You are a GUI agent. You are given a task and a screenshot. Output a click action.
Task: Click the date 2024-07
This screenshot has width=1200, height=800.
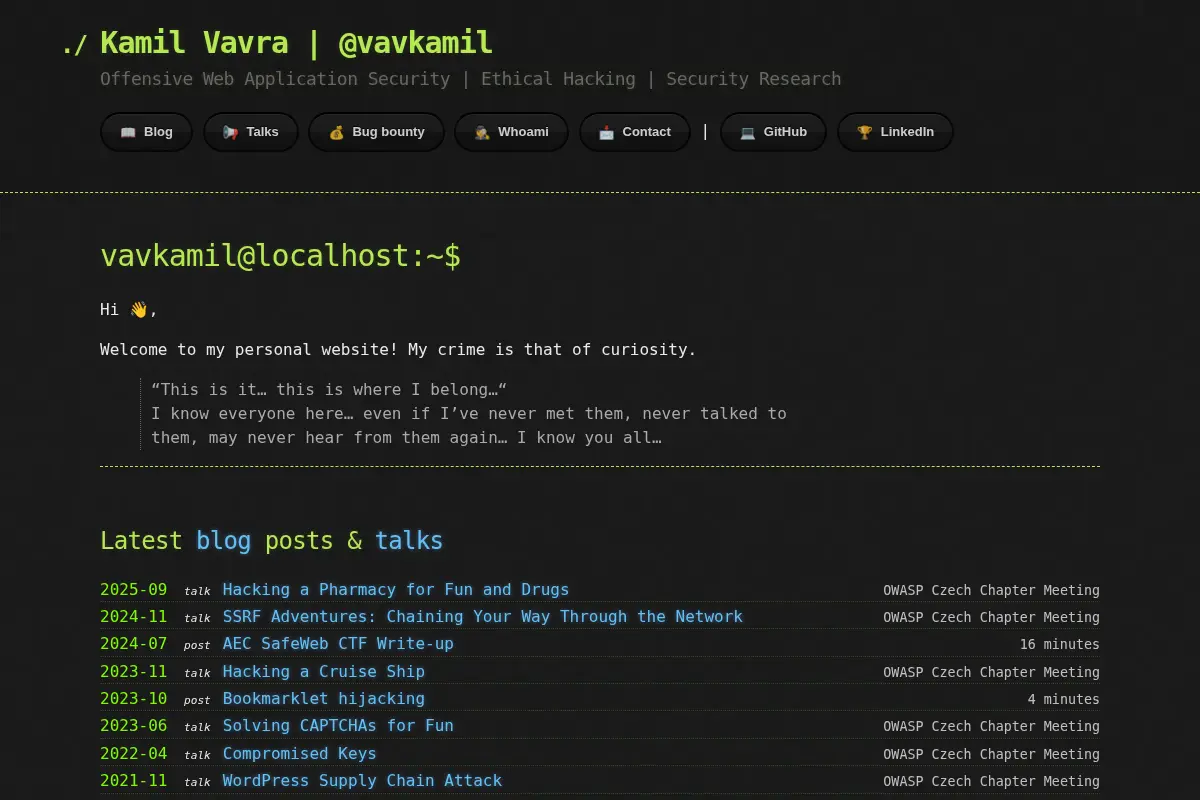tap(134, 644)
